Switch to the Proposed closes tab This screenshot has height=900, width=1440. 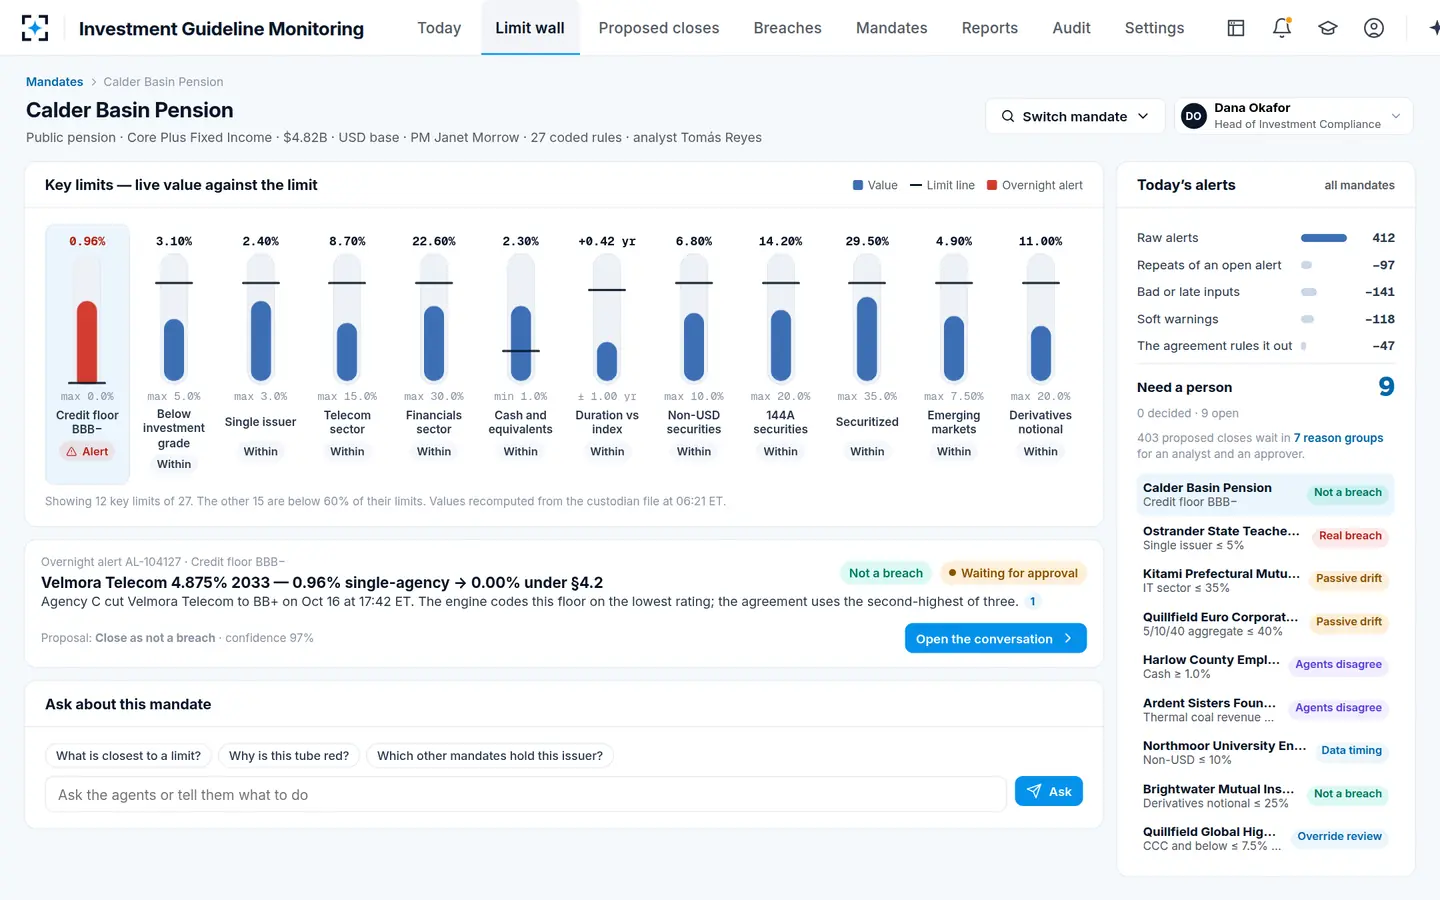point(659,28)
